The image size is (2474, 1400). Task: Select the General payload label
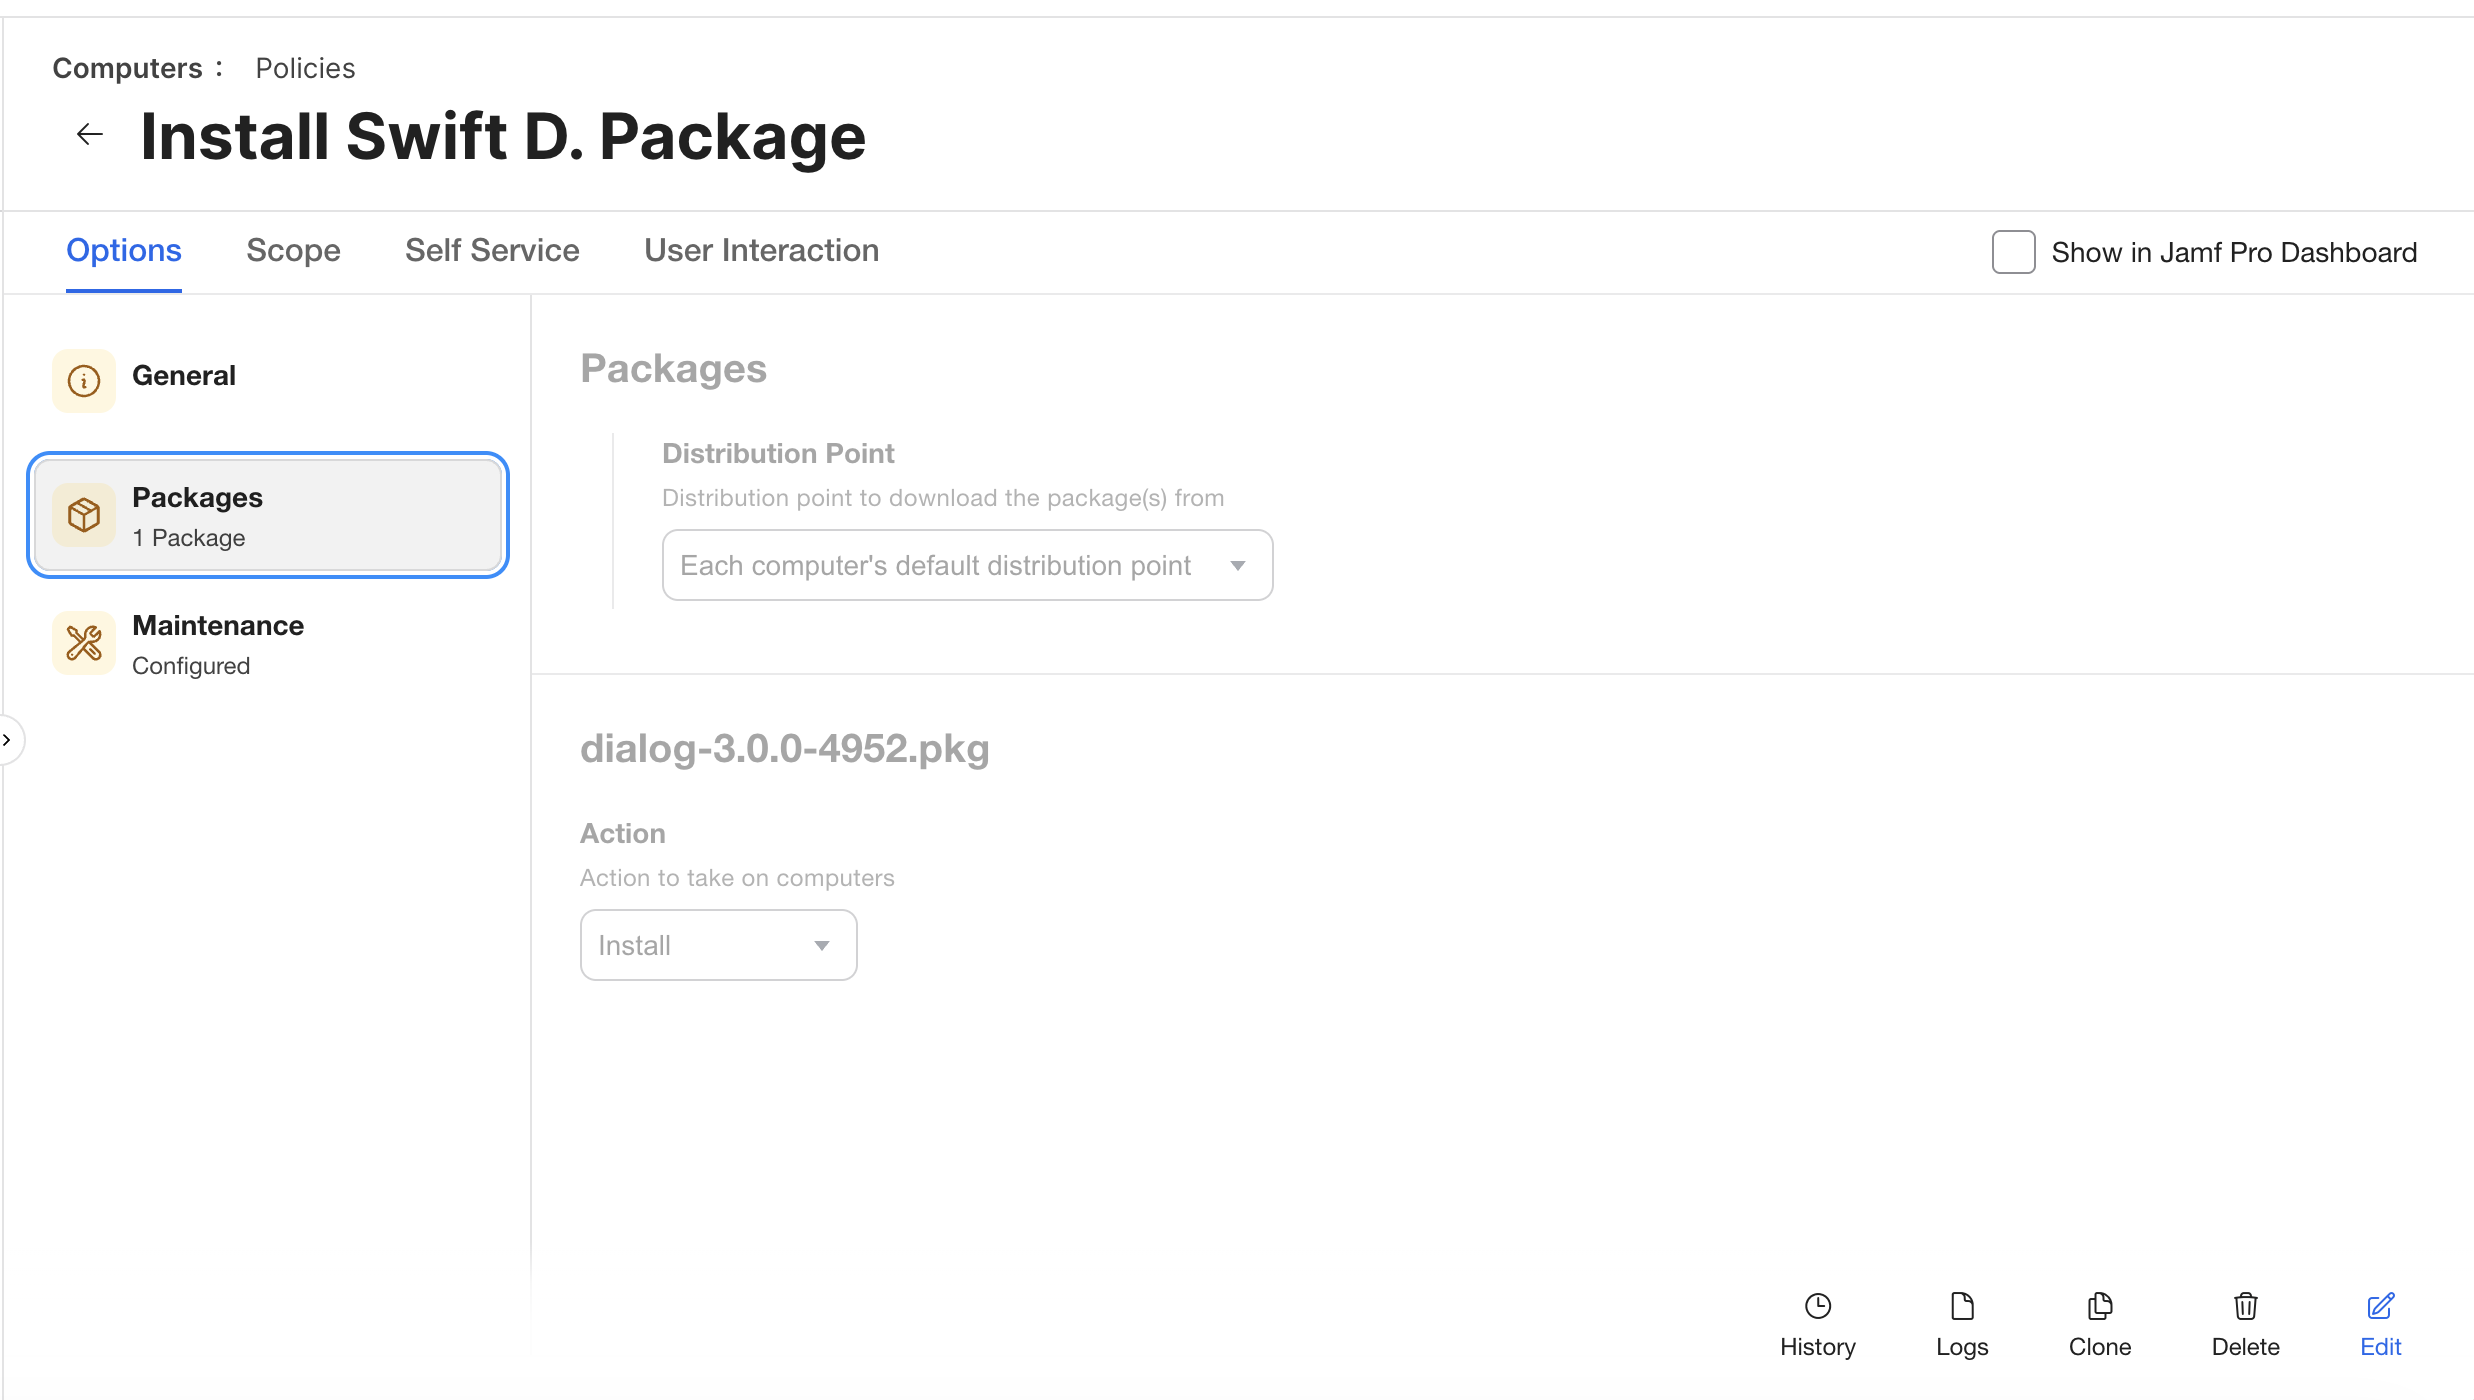(x=184, y=375)
